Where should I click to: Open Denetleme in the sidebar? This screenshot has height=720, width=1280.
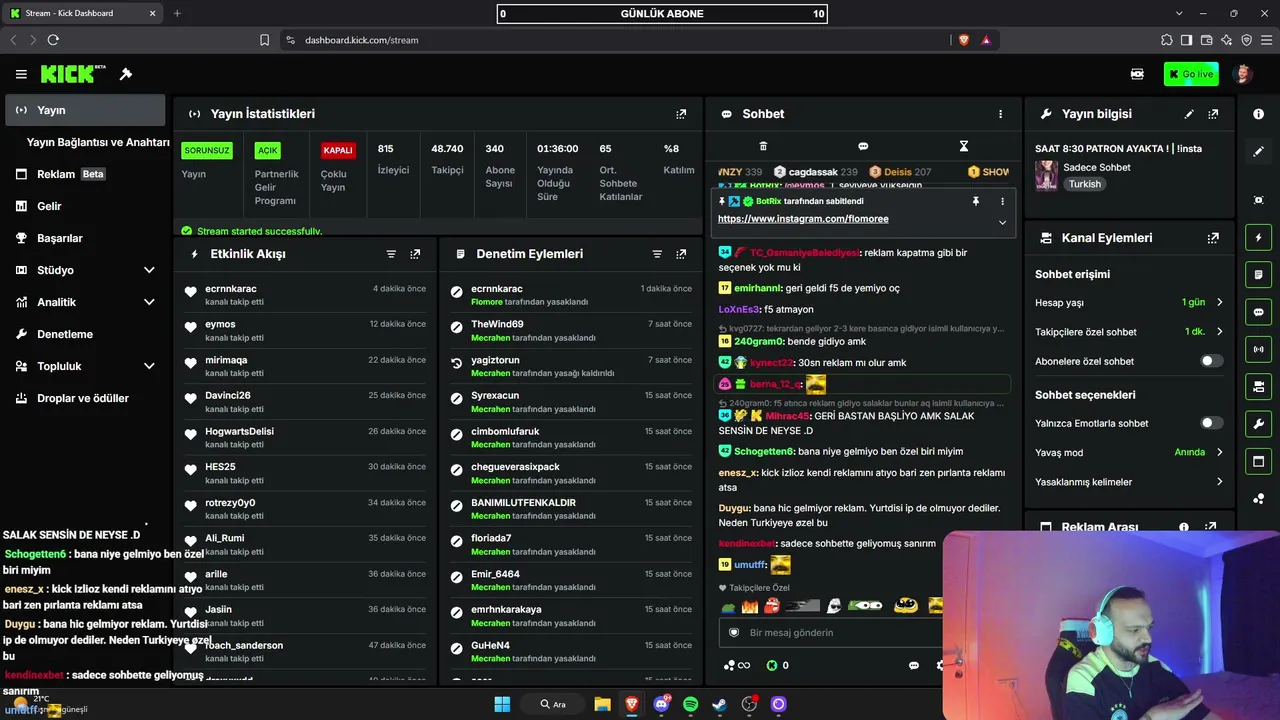pos(85,334)
